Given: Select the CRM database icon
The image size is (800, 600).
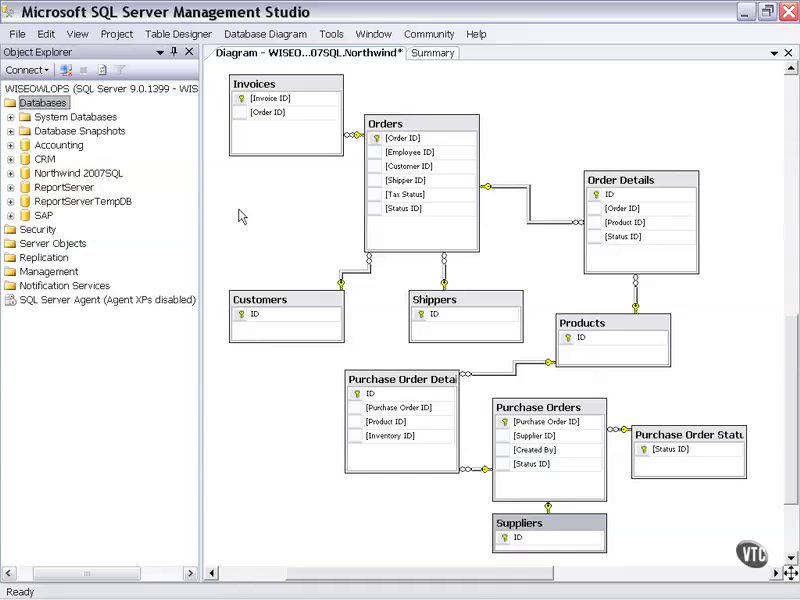Looking at the screenshot, I should click(25, 159).
